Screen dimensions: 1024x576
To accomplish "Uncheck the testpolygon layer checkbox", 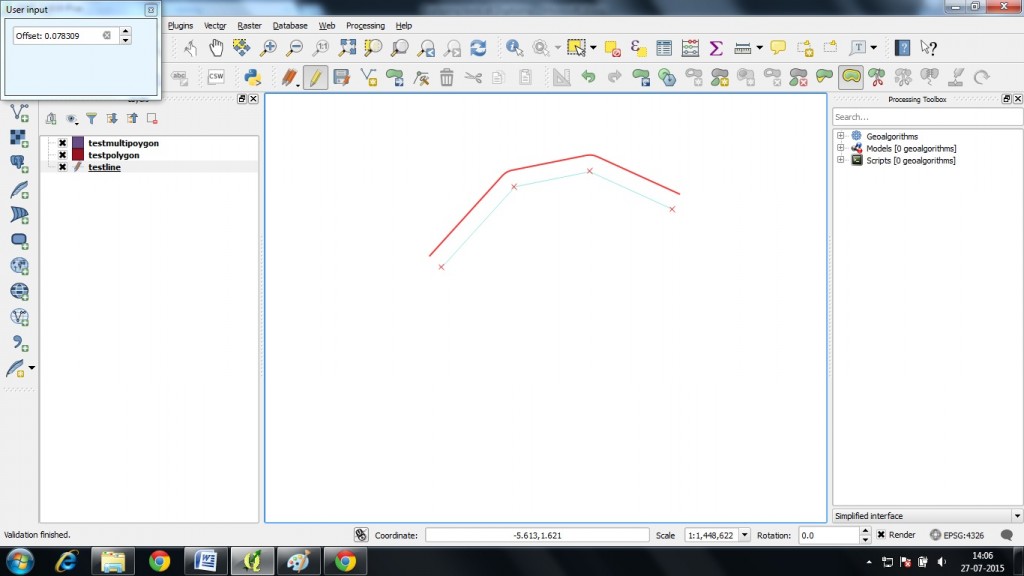I will coord(62,154).
